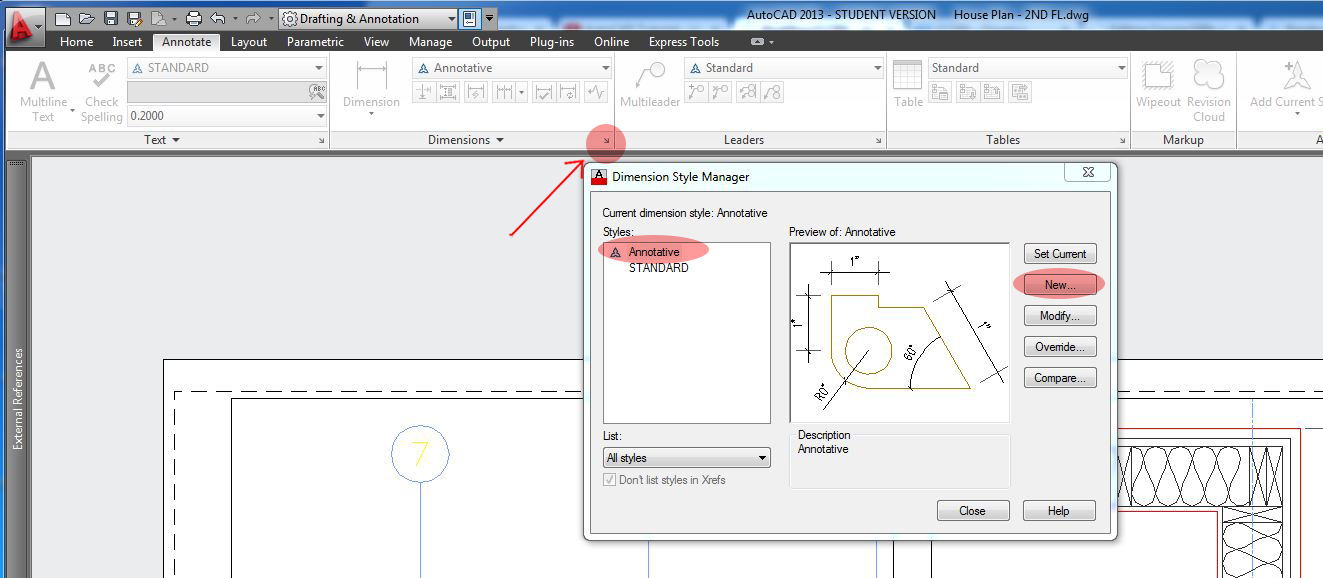Image resolution: width=1323 pixels, height=578 pixels.
Task: Open the Annotative dimension style dropdown
Action: tap(512, 68)
